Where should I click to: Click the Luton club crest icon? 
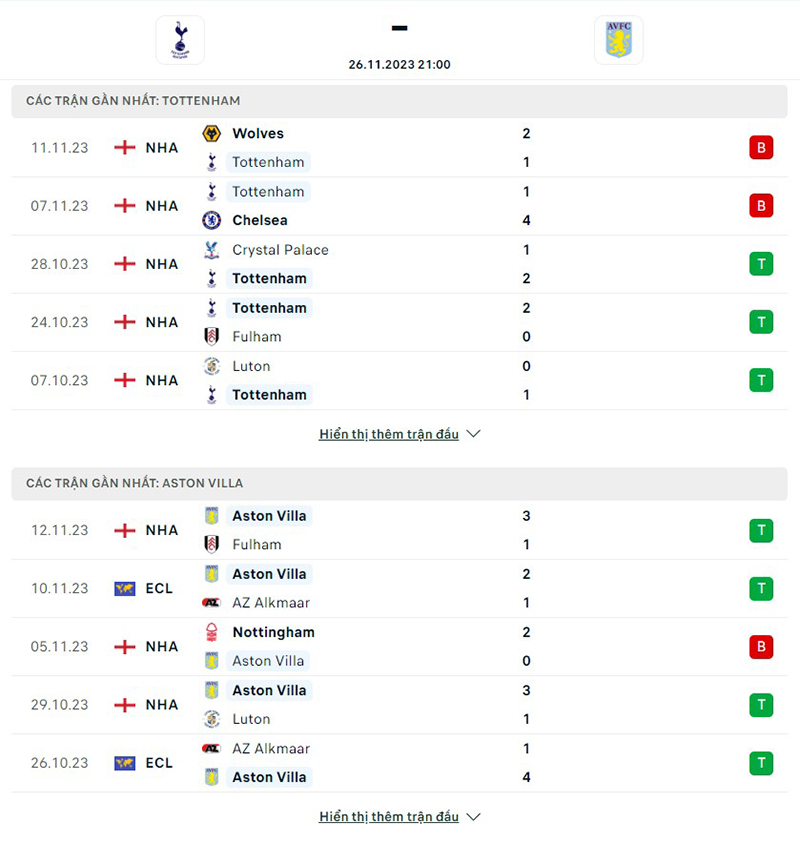211,366
